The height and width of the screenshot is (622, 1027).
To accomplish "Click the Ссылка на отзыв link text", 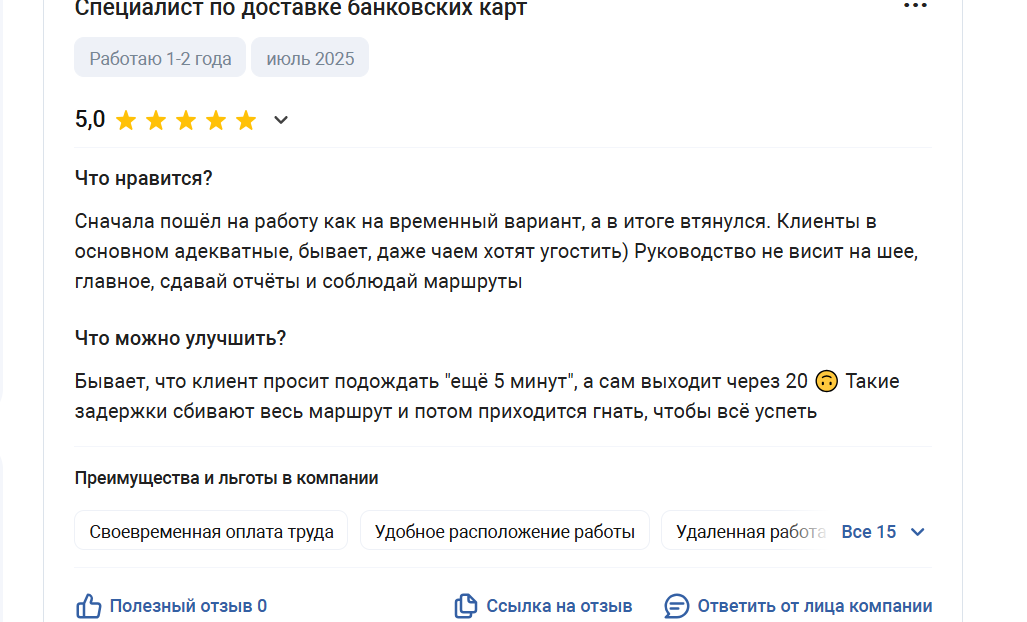I will coord(559,606).
